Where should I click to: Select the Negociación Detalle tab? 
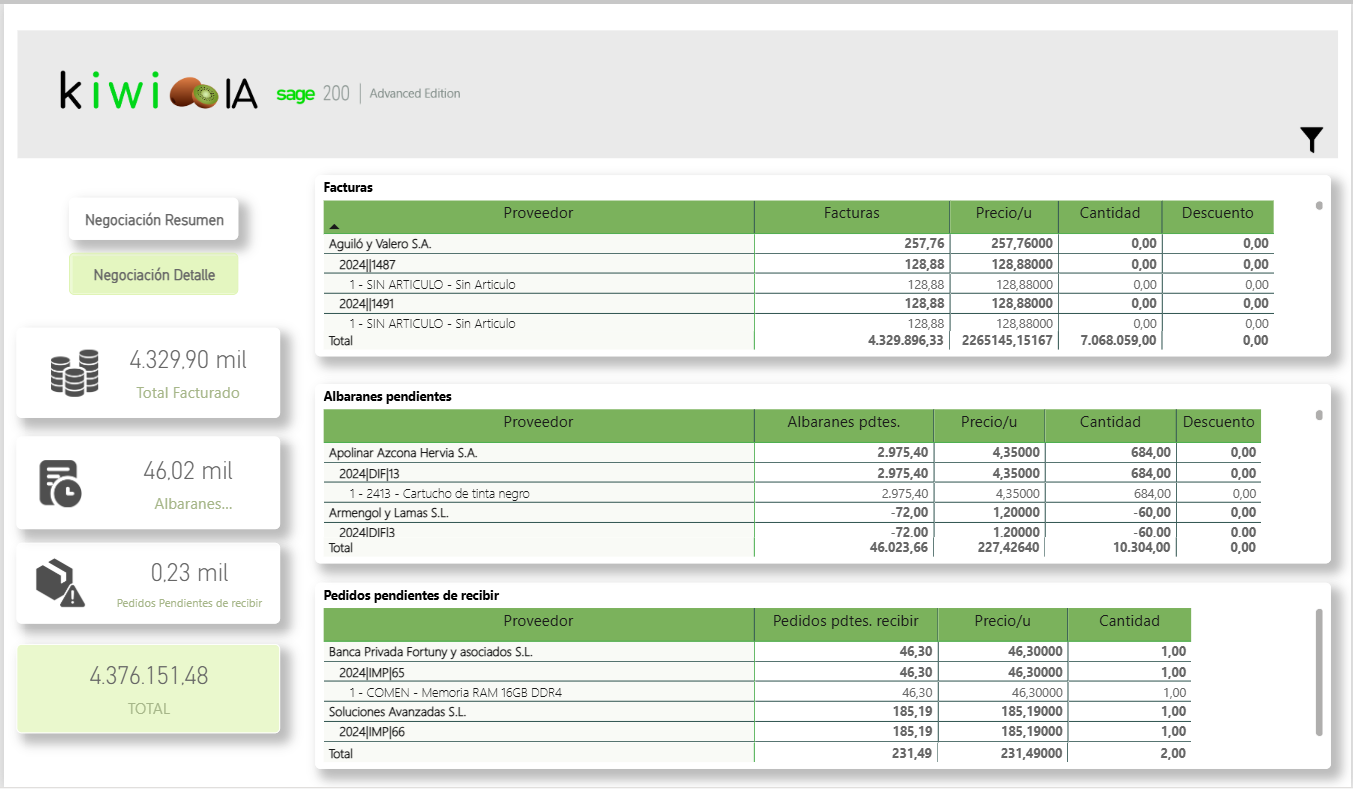click(154, 275)
